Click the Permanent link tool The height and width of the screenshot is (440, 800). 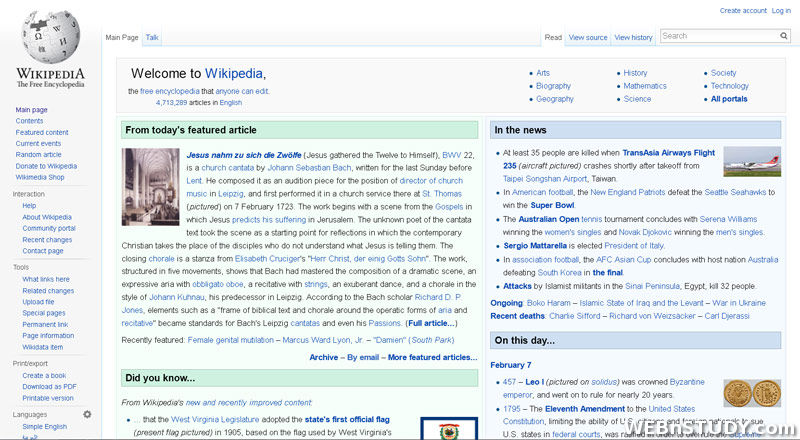coord(45,324)
